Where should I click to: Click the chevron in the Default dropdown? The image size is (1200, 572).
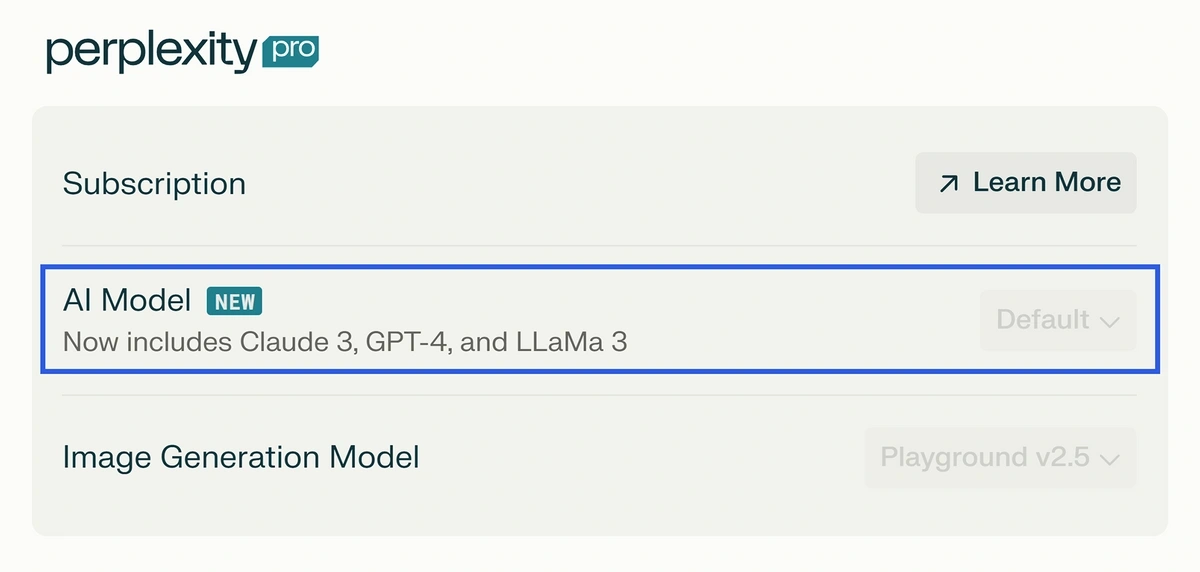click(x=1108, y=322)
